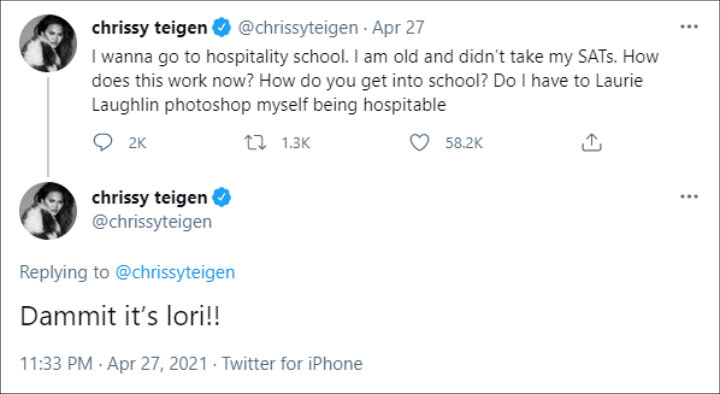Open the profile picture on the reply tweet

(48, 211)
